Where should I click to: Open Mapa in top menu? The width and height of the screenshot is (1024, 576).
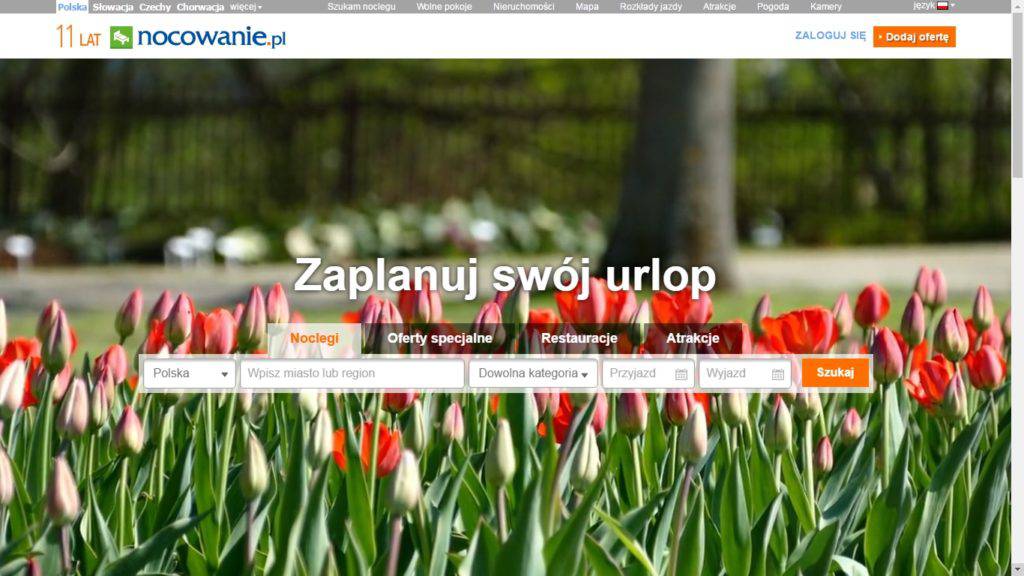point(586,7)
